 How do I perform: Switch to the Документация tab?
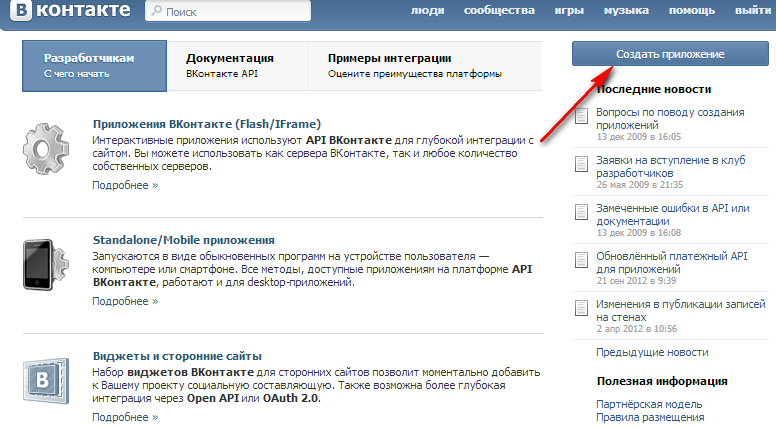pyautogui.click(x=237, y=66)
